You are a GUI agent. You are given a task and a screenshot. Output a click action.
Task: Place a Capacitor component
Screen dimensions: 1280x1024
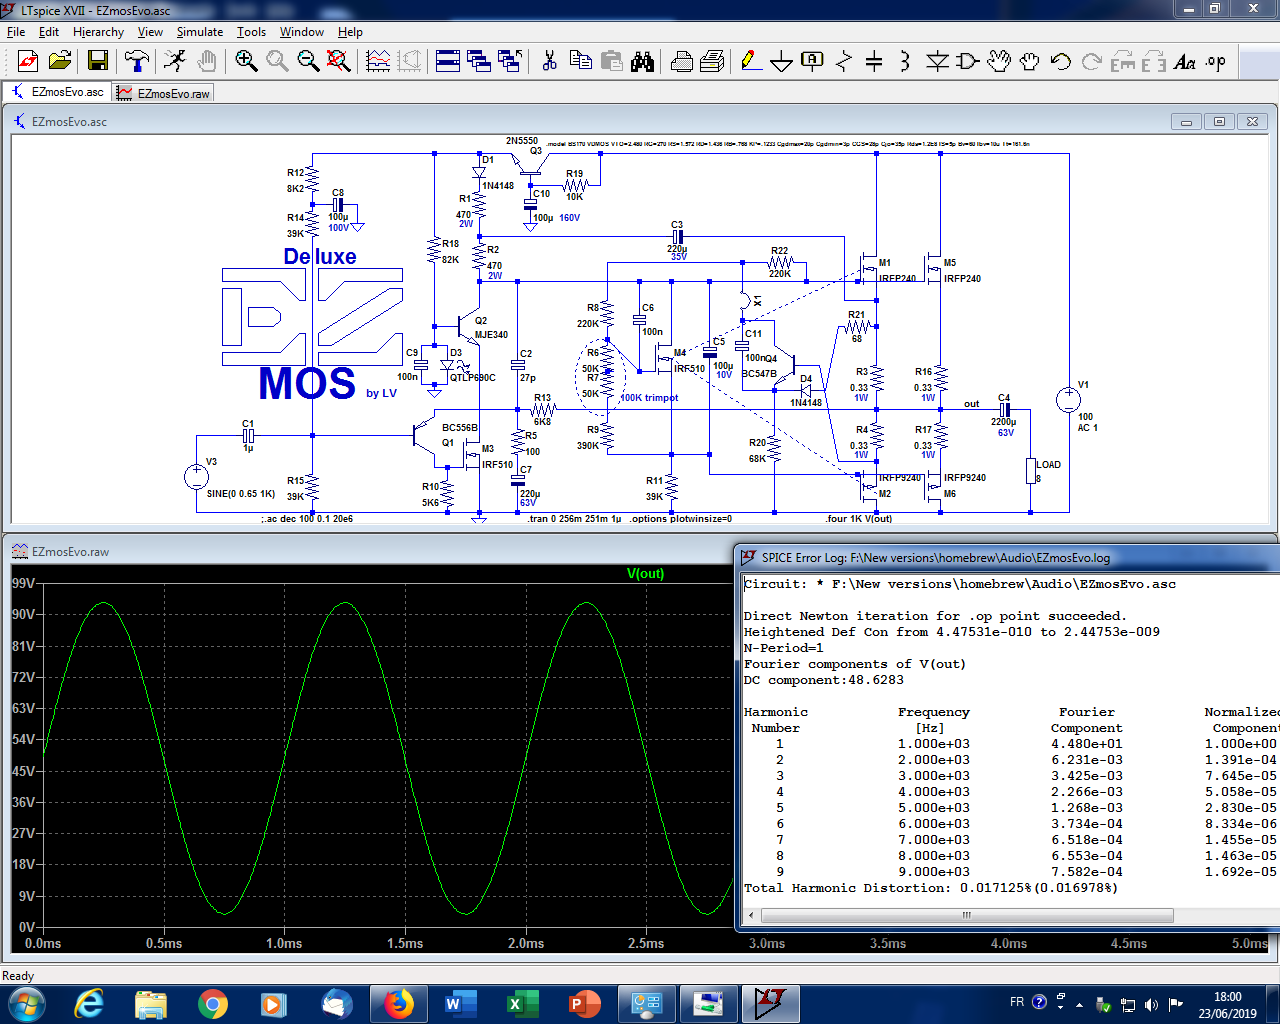click(874, 61)
